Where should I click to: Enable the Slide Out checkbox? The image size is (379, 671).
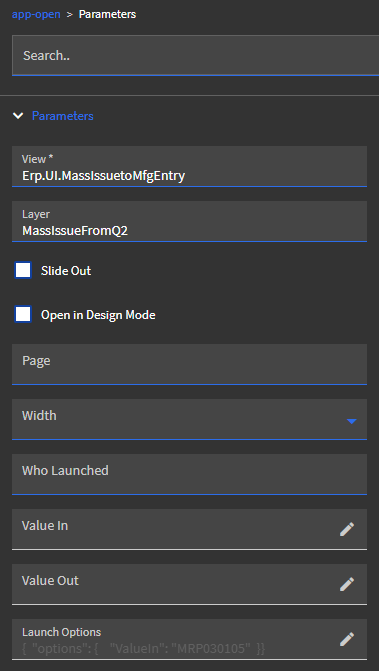tap(23, 270)
